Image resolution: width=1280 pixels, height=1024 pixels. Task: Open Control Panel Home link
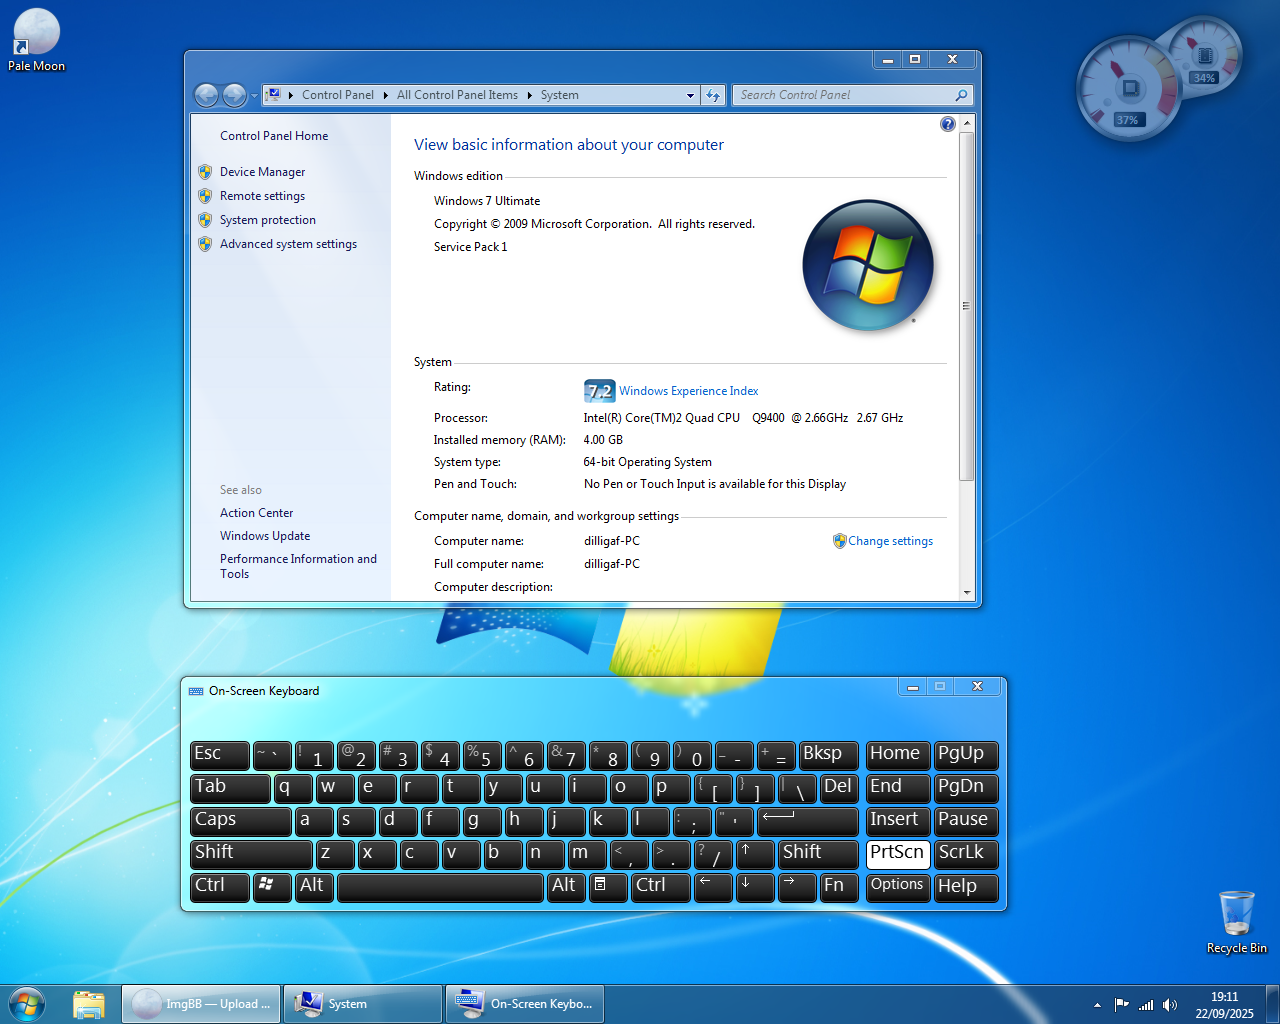point(274,136)
